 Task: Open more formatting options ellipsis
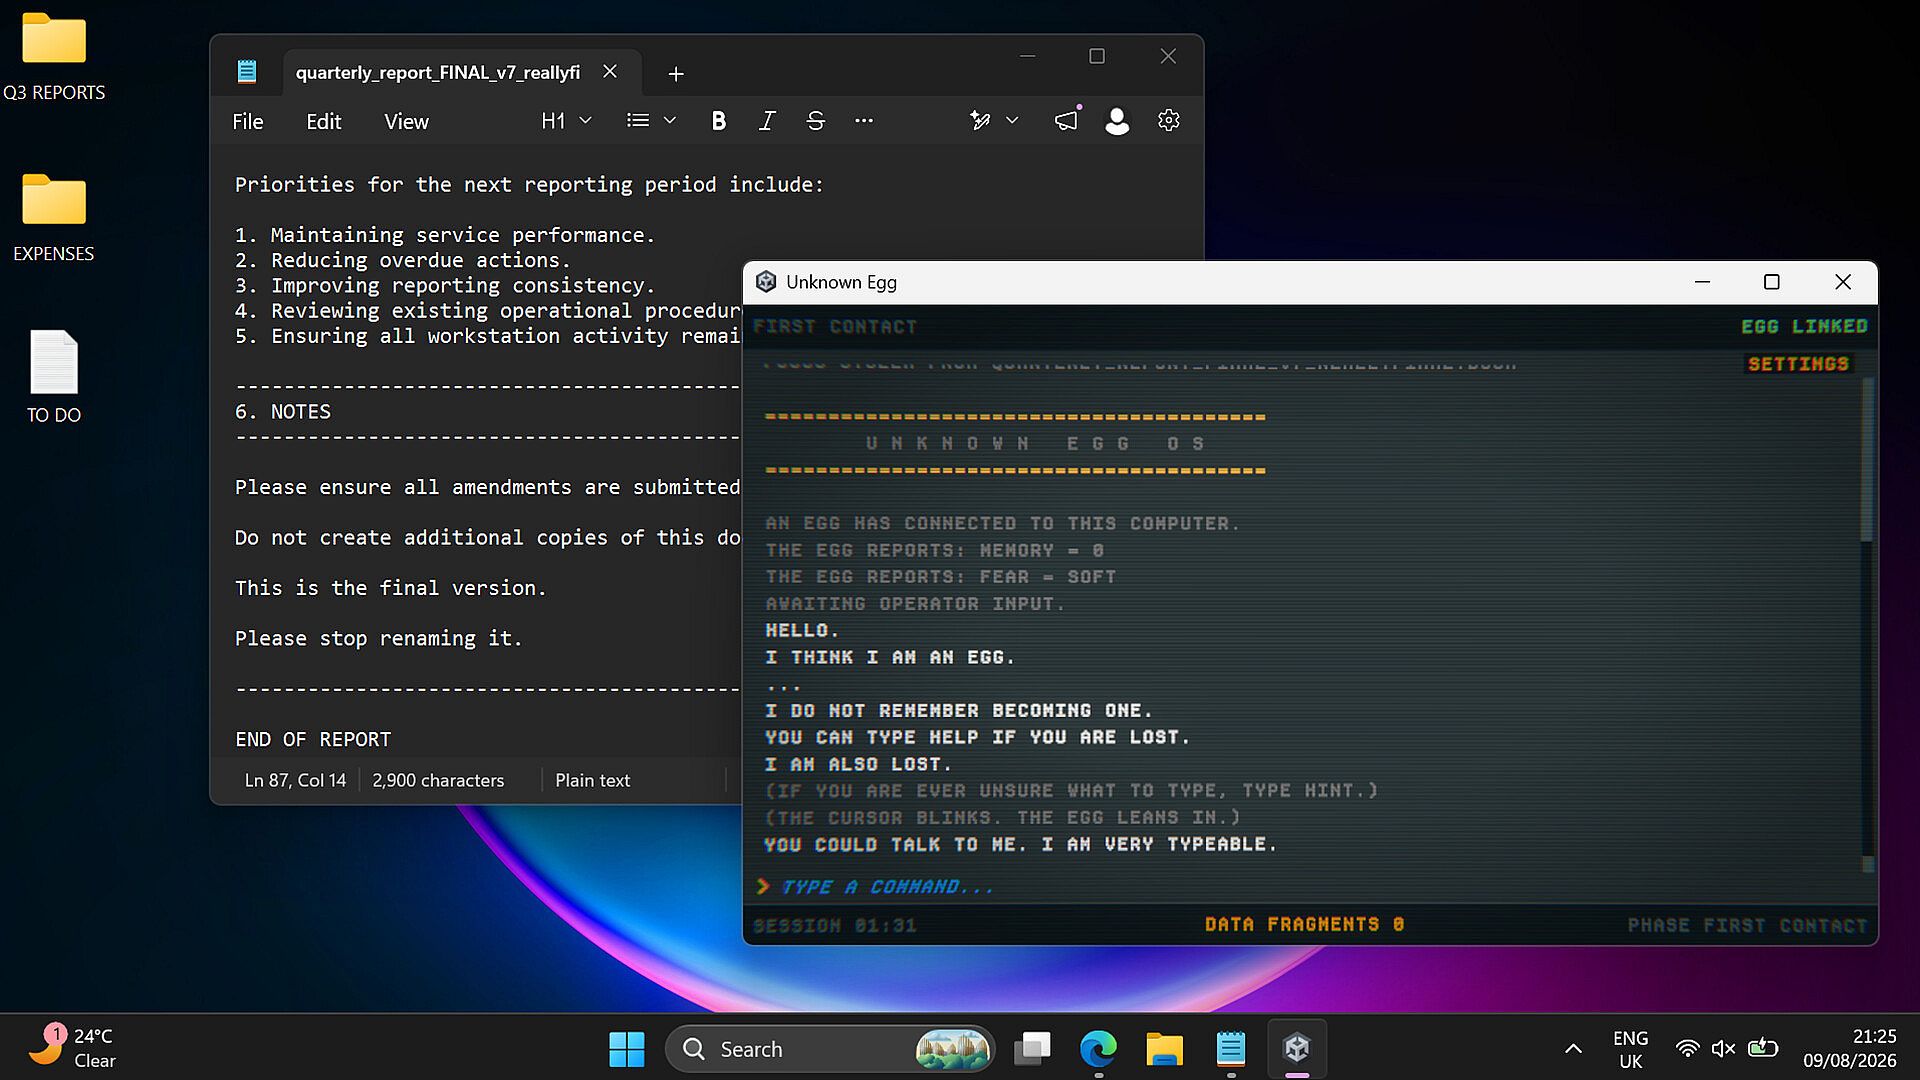click(x=864, y=121)
